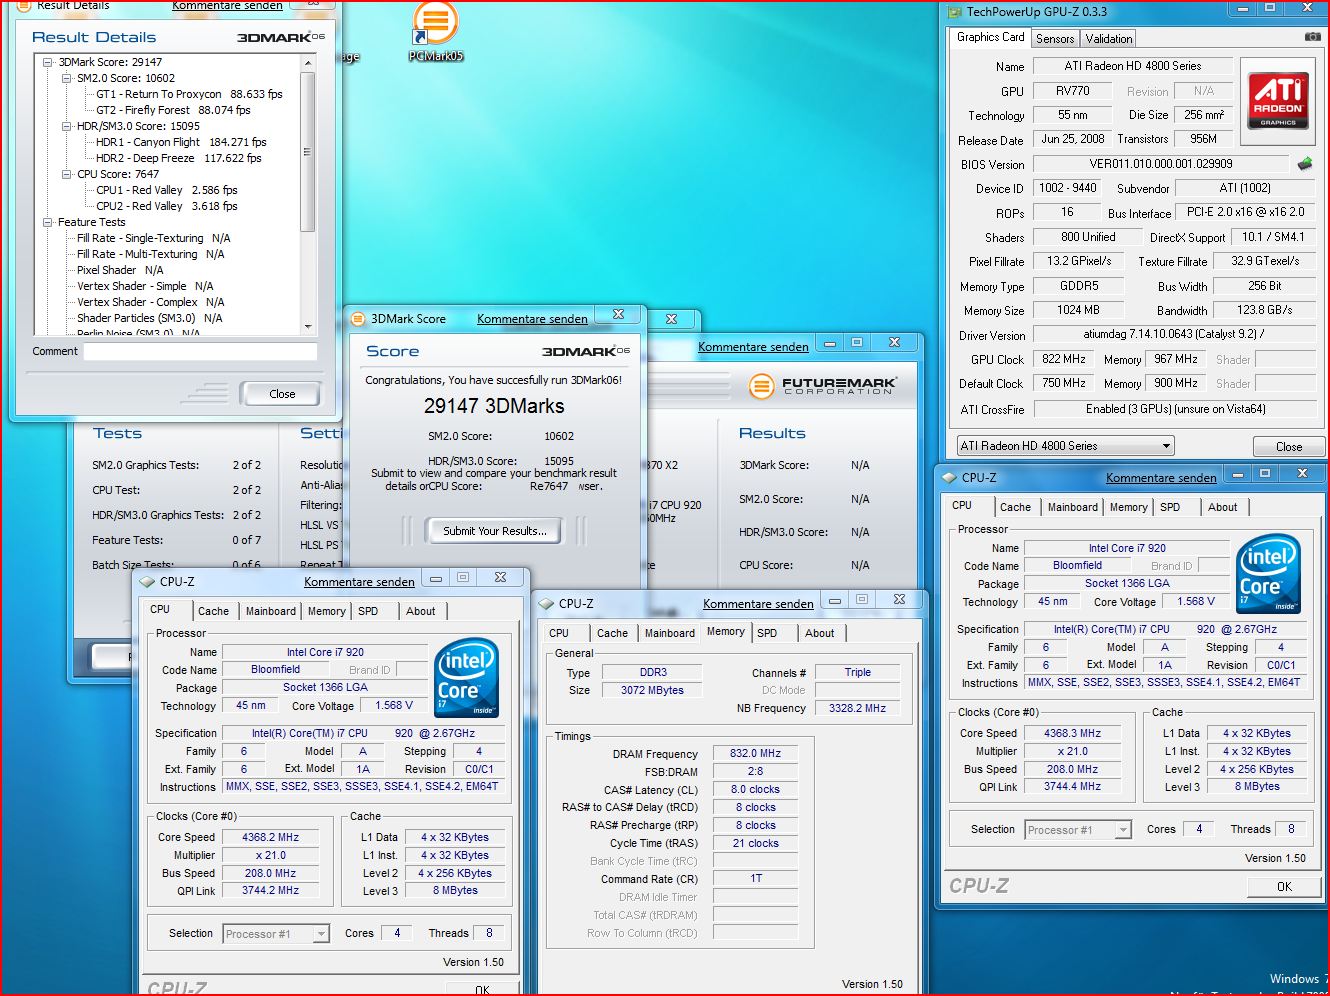Screen dimensions: 1330x996
Task: Click the Intel Core i7 logo in right CPU-Z window
Action: 1268,573
